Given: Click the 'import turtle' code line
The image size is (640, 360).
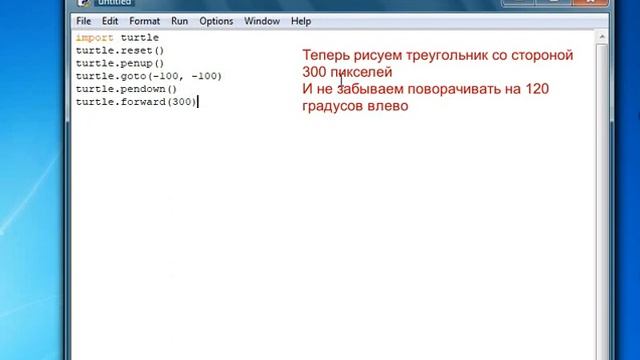Looking at the screenshot, I should [117, 38].
